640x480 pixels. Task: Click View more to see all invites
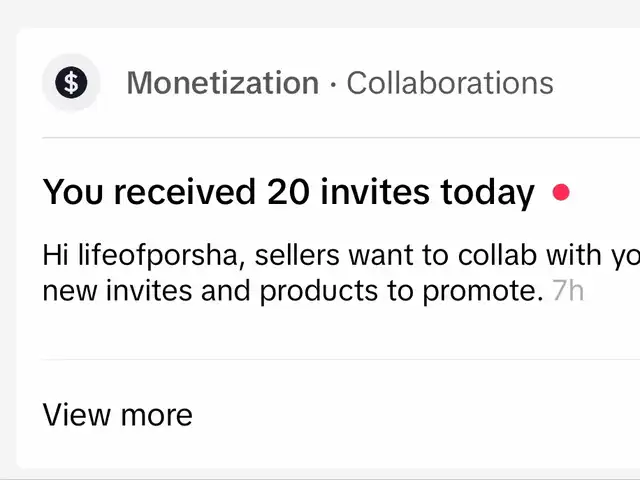tap(118, 415)
